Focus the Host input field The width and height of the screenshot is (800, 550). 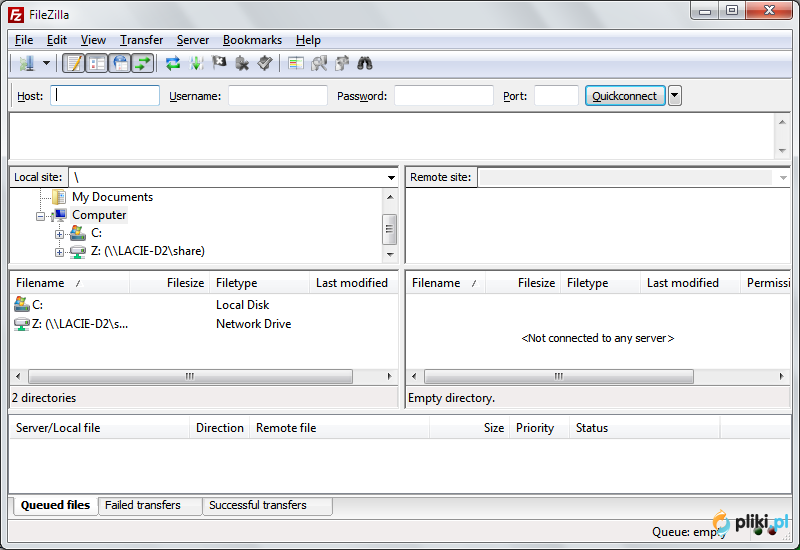(105, 95)
